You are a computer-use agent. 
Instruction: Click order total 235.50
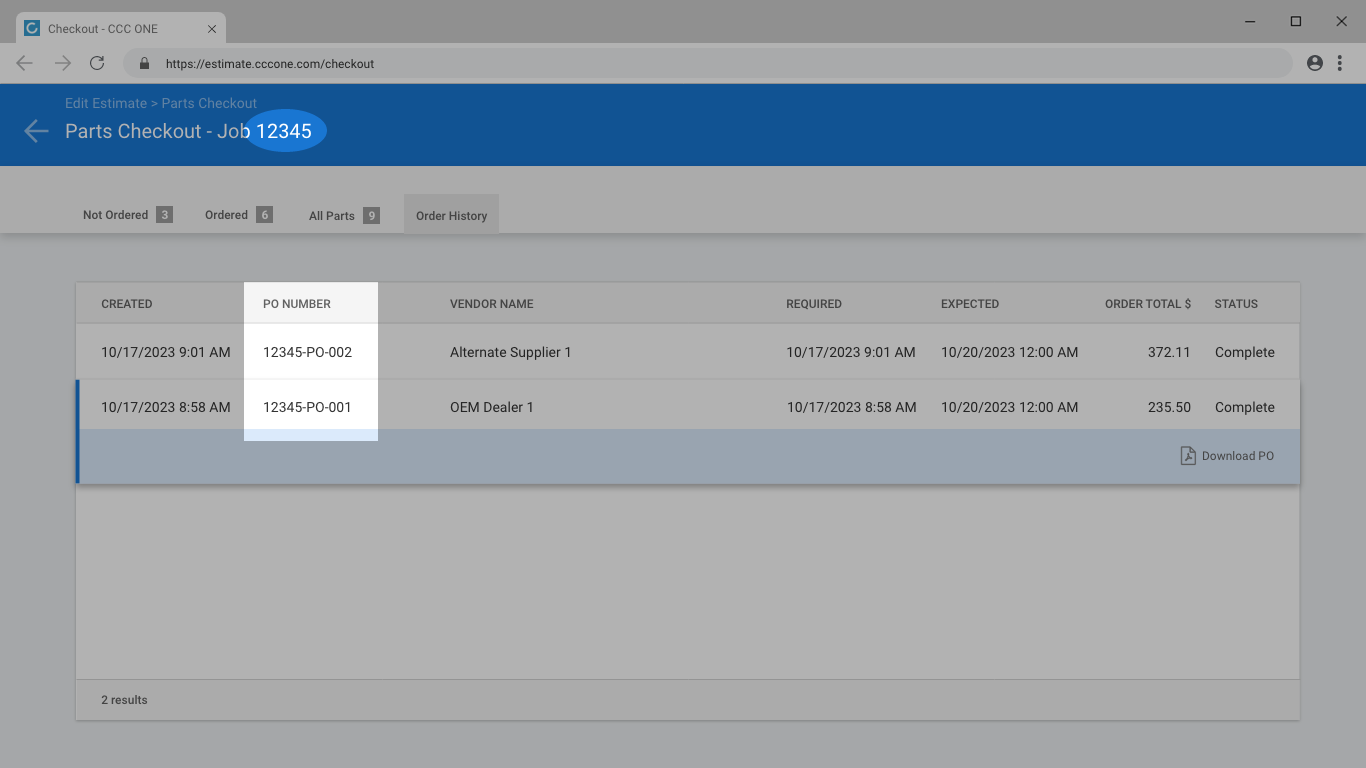[1169, 407]
